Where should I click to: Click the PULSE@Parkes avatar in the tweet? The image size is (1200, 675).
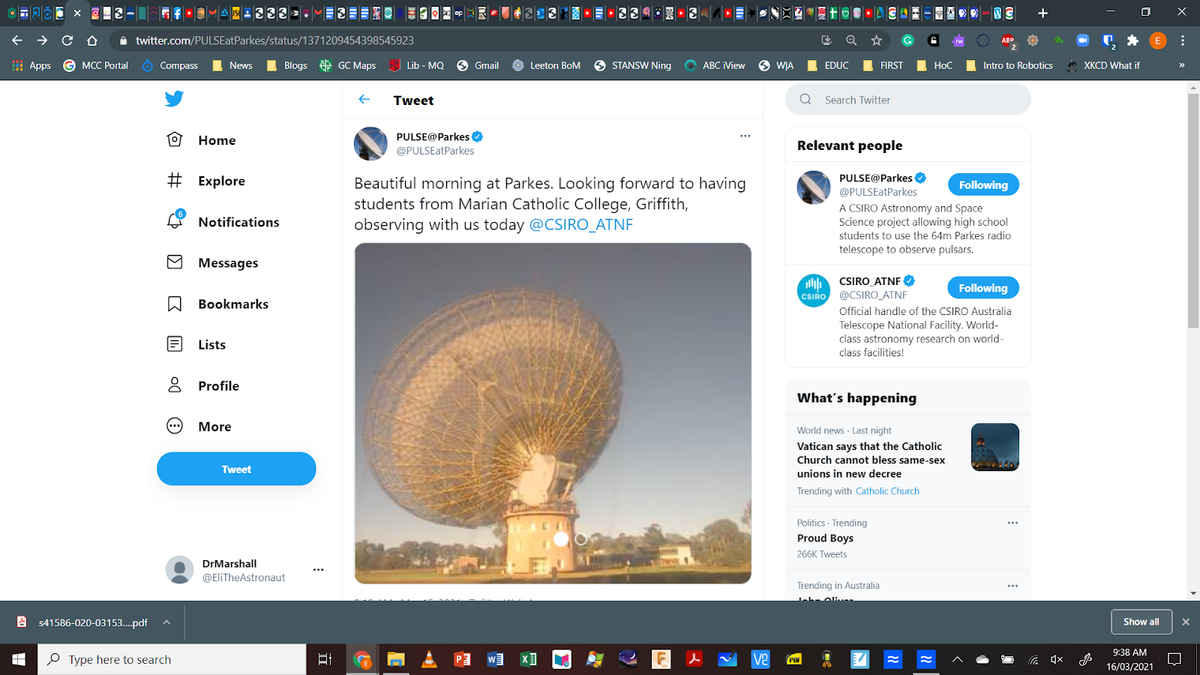(x=371, y=144)
